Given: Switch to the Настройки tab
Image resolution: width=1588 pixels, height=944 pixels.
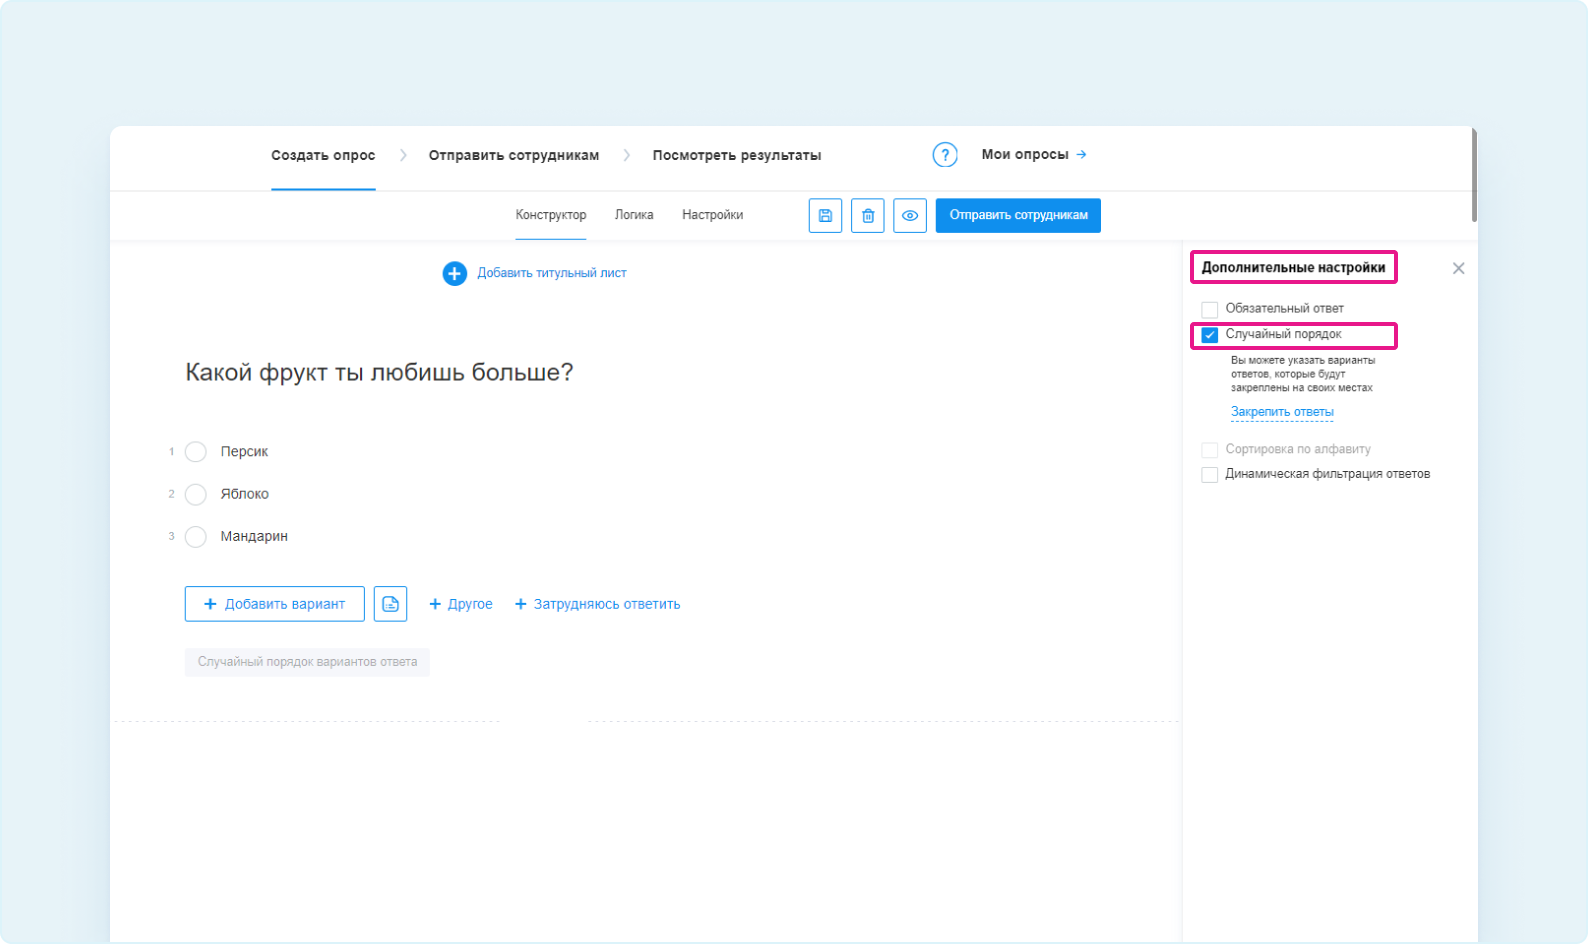Looking at the screenshot, I should click(712, 215).
